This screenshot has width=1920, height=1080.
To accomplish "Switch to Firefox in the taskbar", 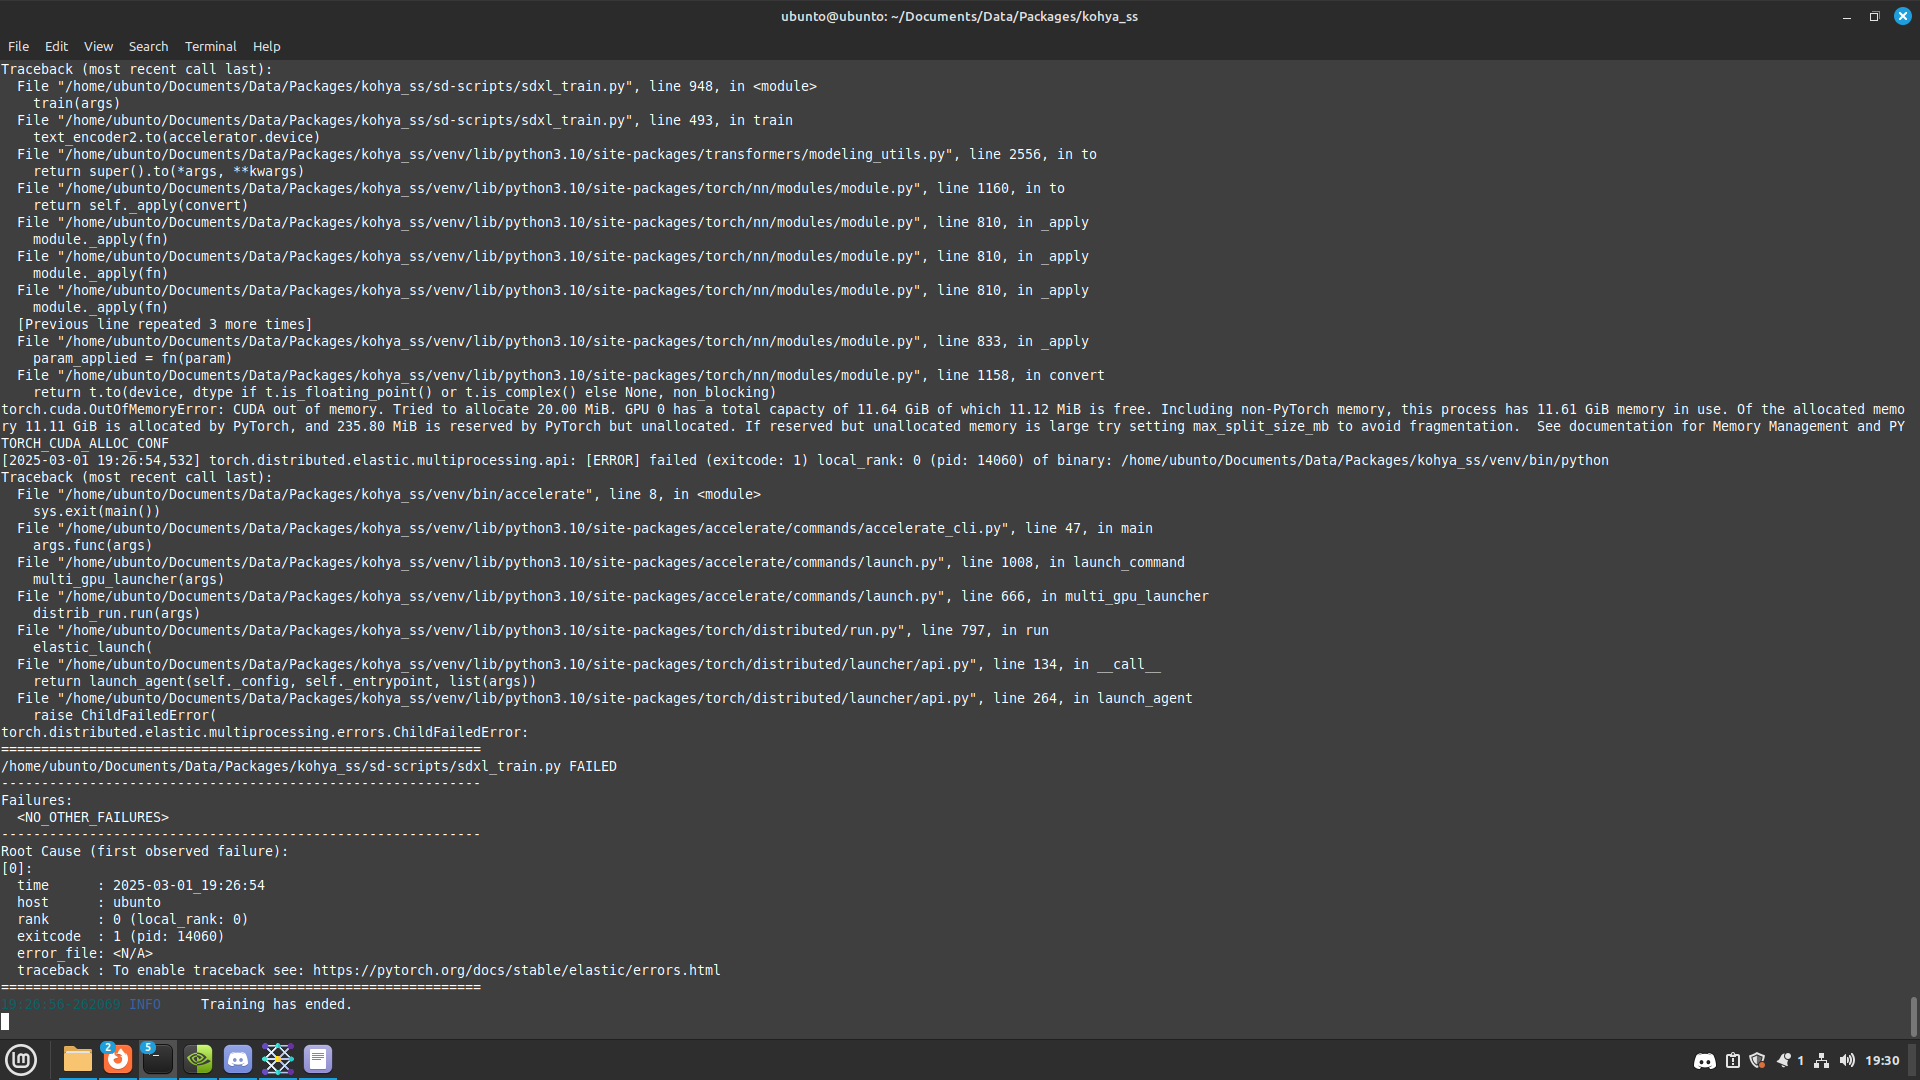I will click(x=118, y=1059).
